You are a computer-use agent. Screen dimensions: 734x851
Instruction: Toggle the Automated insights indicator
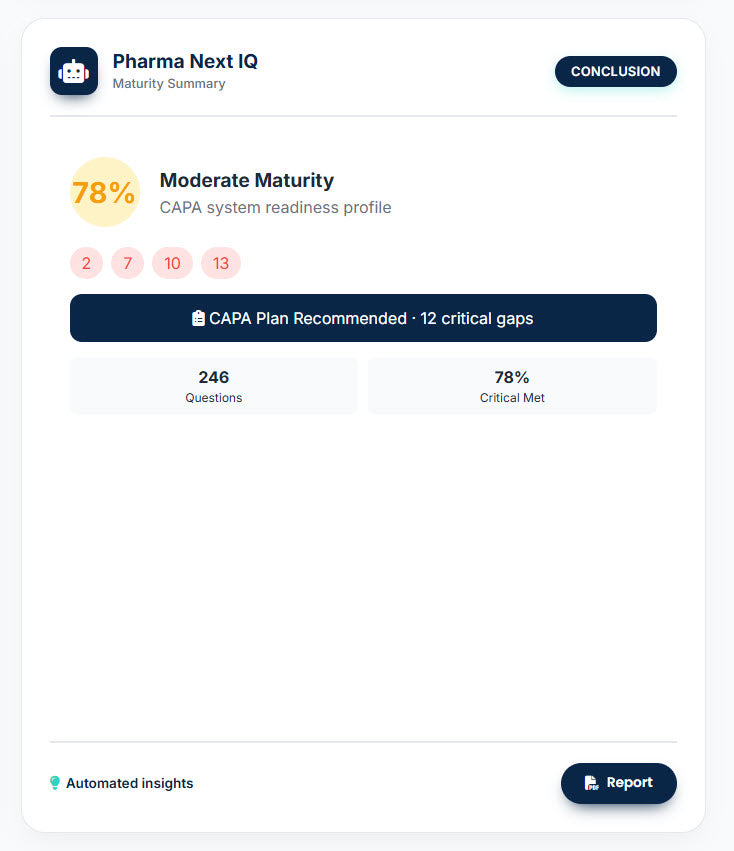pyautogui.click(x=120, y=783)
